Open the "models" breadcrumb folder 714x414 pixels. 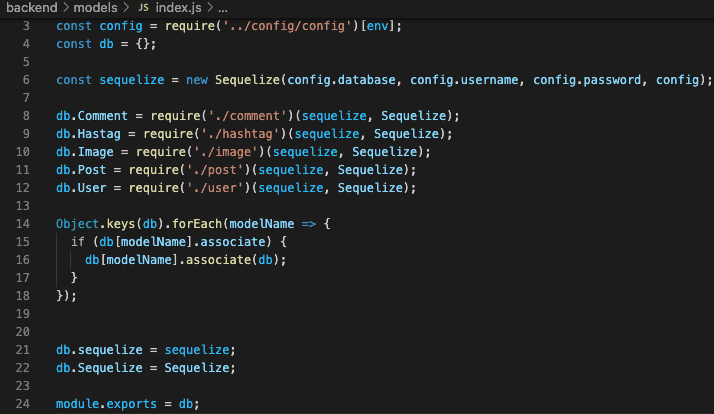(96, 8)
